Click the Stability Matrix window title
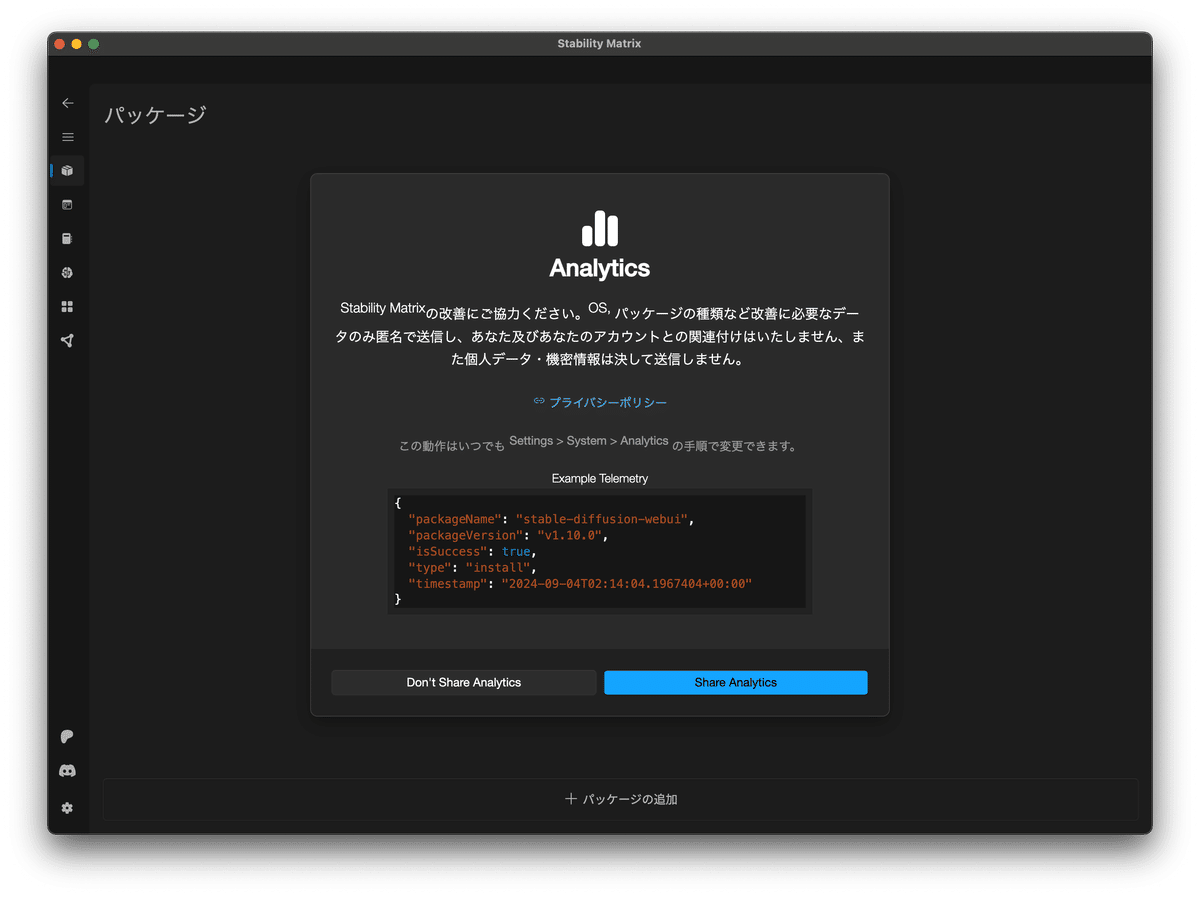This screenshot has height=897, width=1200. (x=600, y=44)
